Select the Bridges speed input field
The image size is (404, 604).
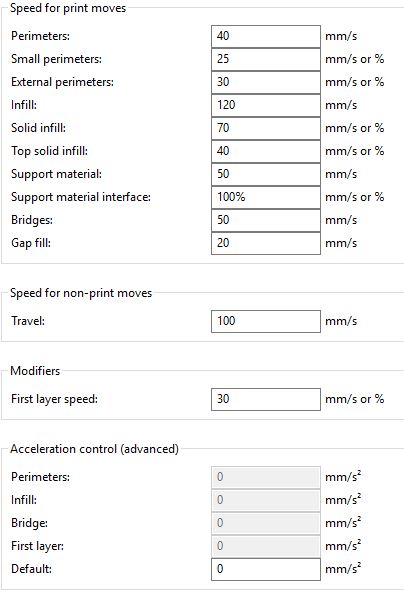[x=266, y=220]
